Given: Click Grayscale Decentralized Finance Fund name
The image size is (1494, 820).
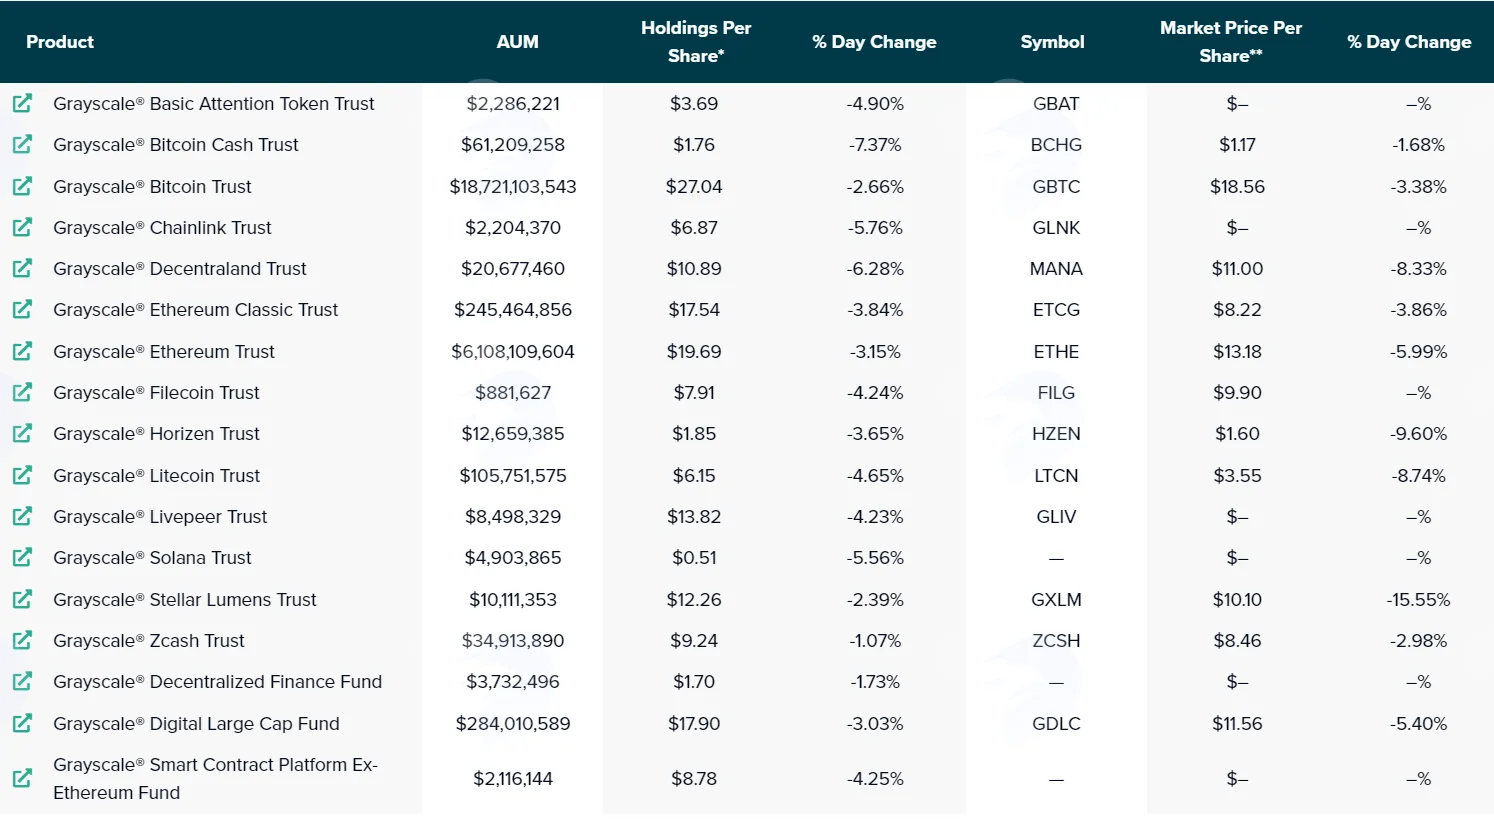Looking at the screenshot, I should point(218,681).
